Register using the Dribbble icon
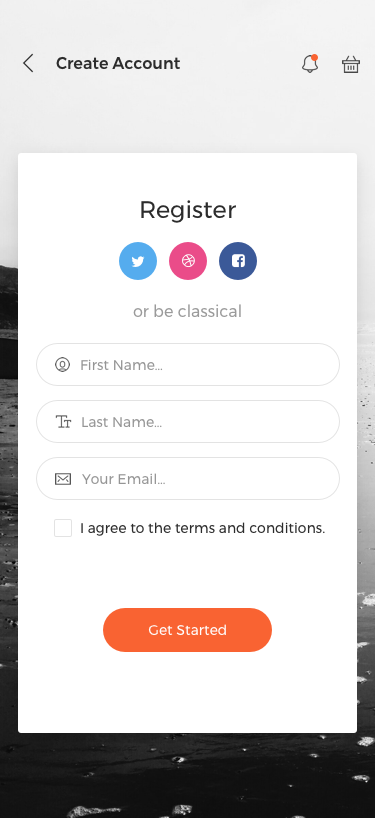Viewport: 375px width, 818px height. pos(188,261)
